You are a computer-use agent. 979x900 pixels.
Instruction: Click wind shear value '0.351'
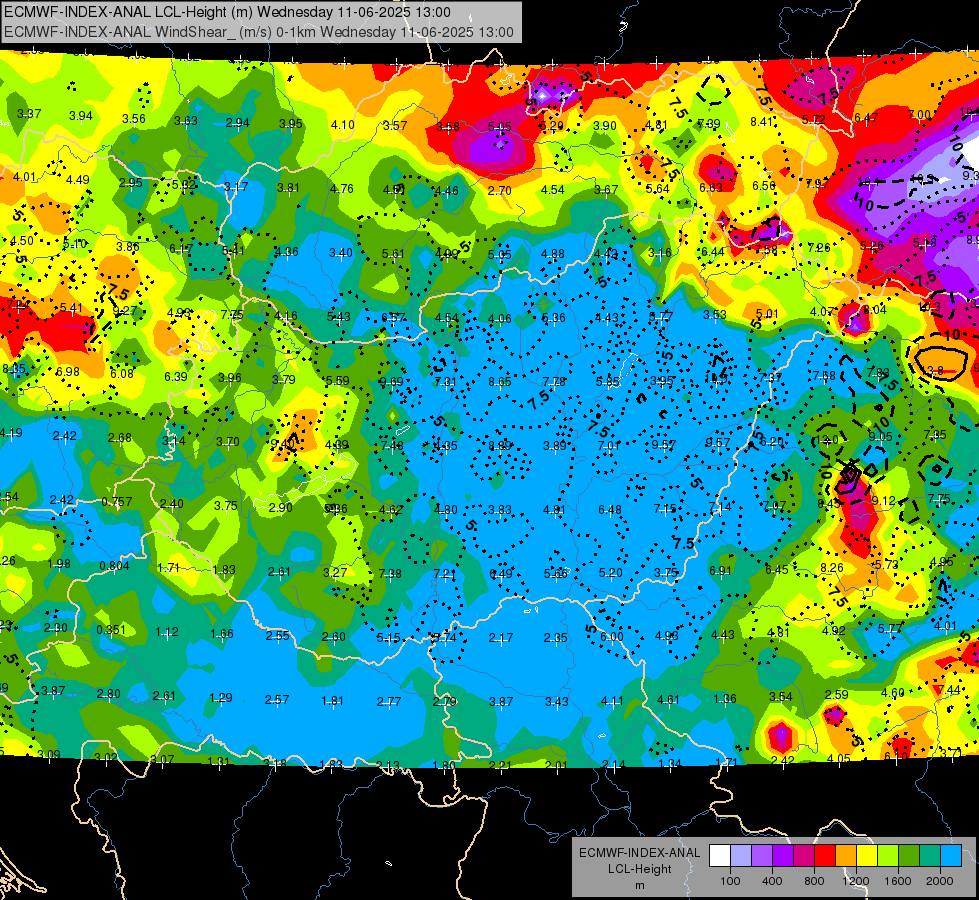pyautogui.click(x=111, y=630)
